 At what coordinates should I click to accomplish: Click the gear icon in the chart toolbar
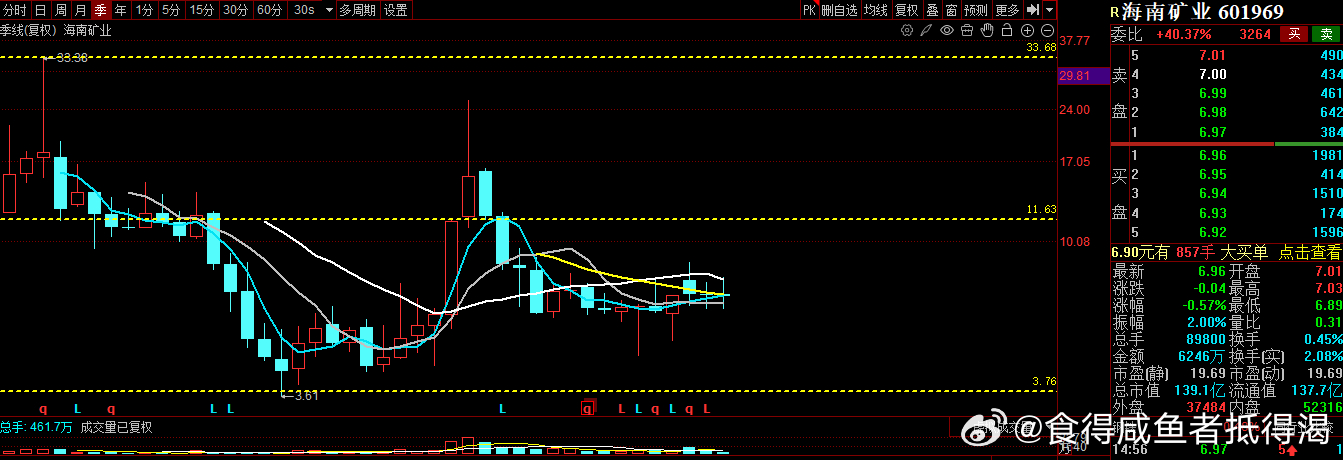[x=908, y=30]
